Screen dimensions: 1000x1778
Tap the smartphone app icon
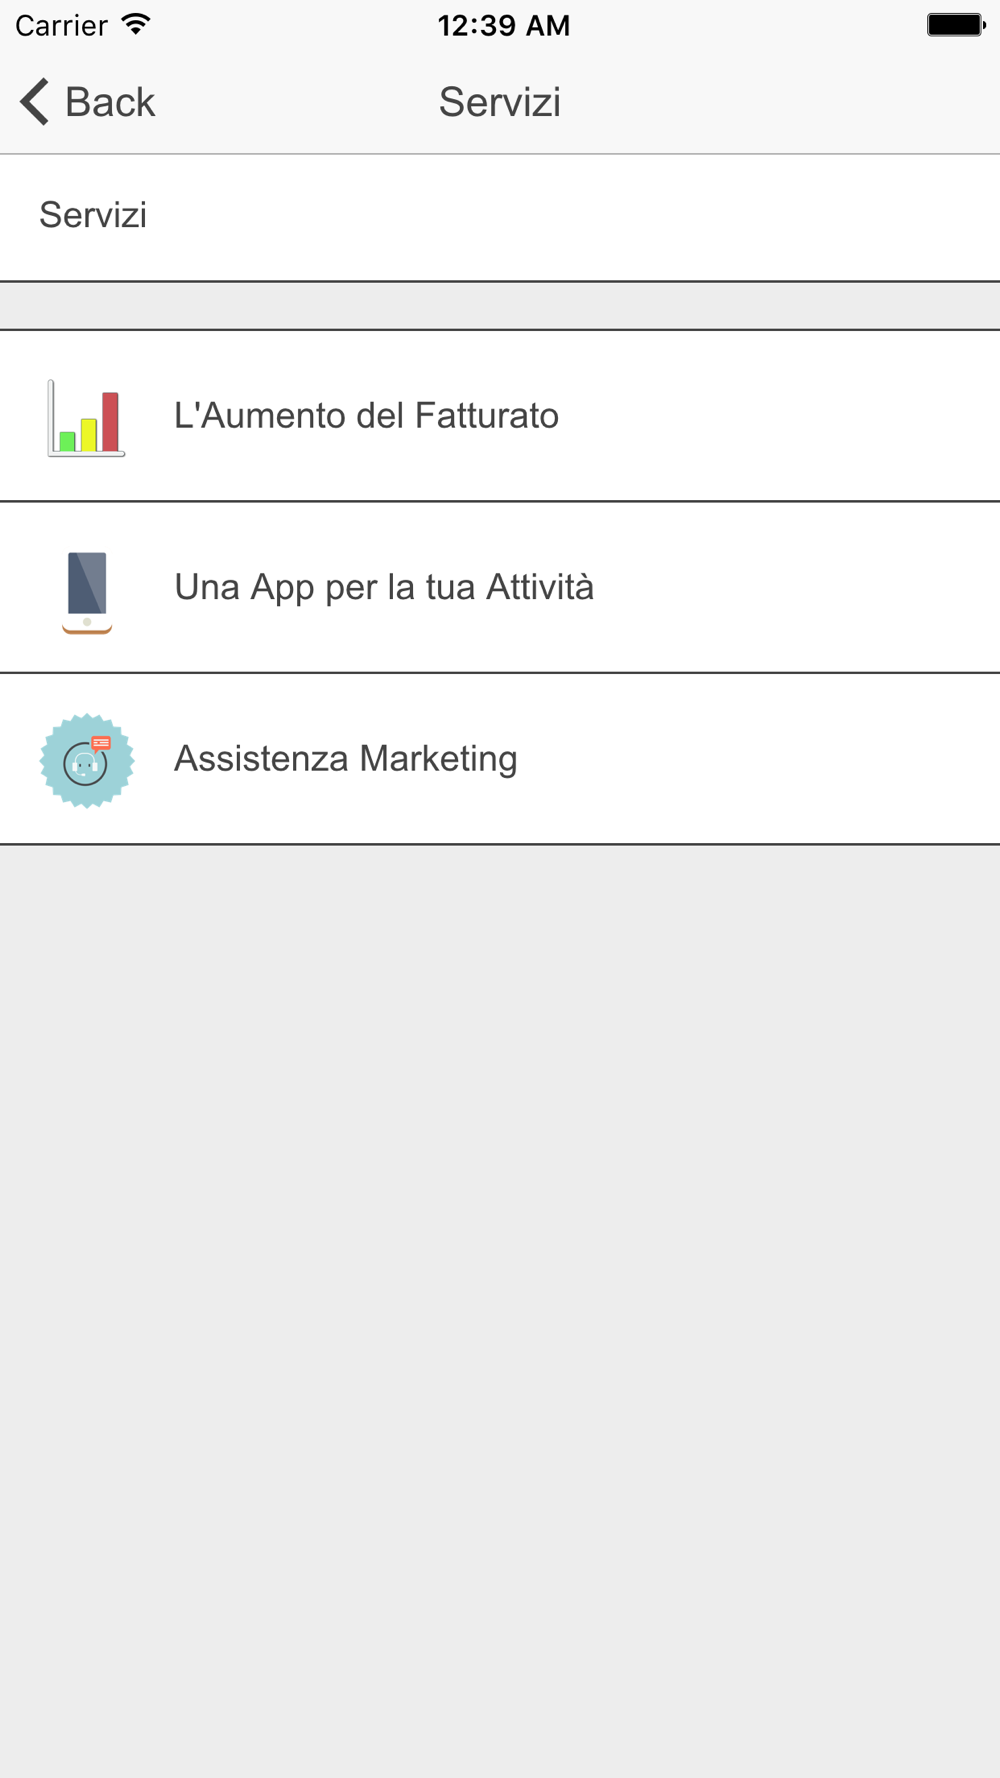coord(87,592)
